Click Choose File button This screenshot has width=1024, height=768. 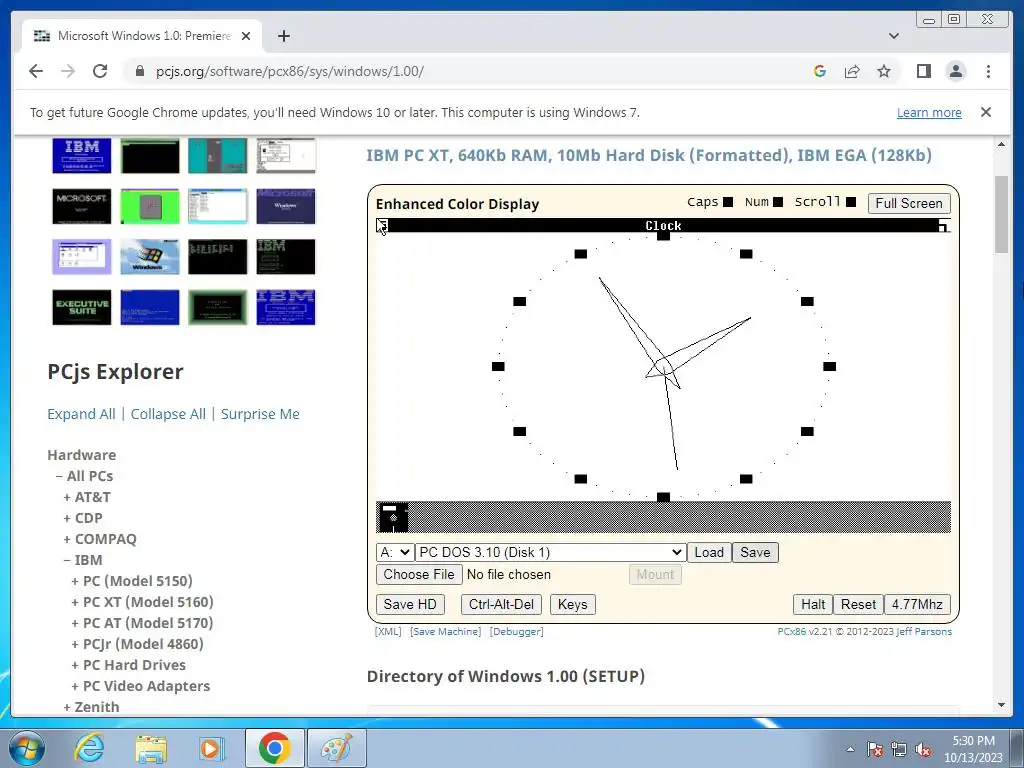tap(419, 575)
